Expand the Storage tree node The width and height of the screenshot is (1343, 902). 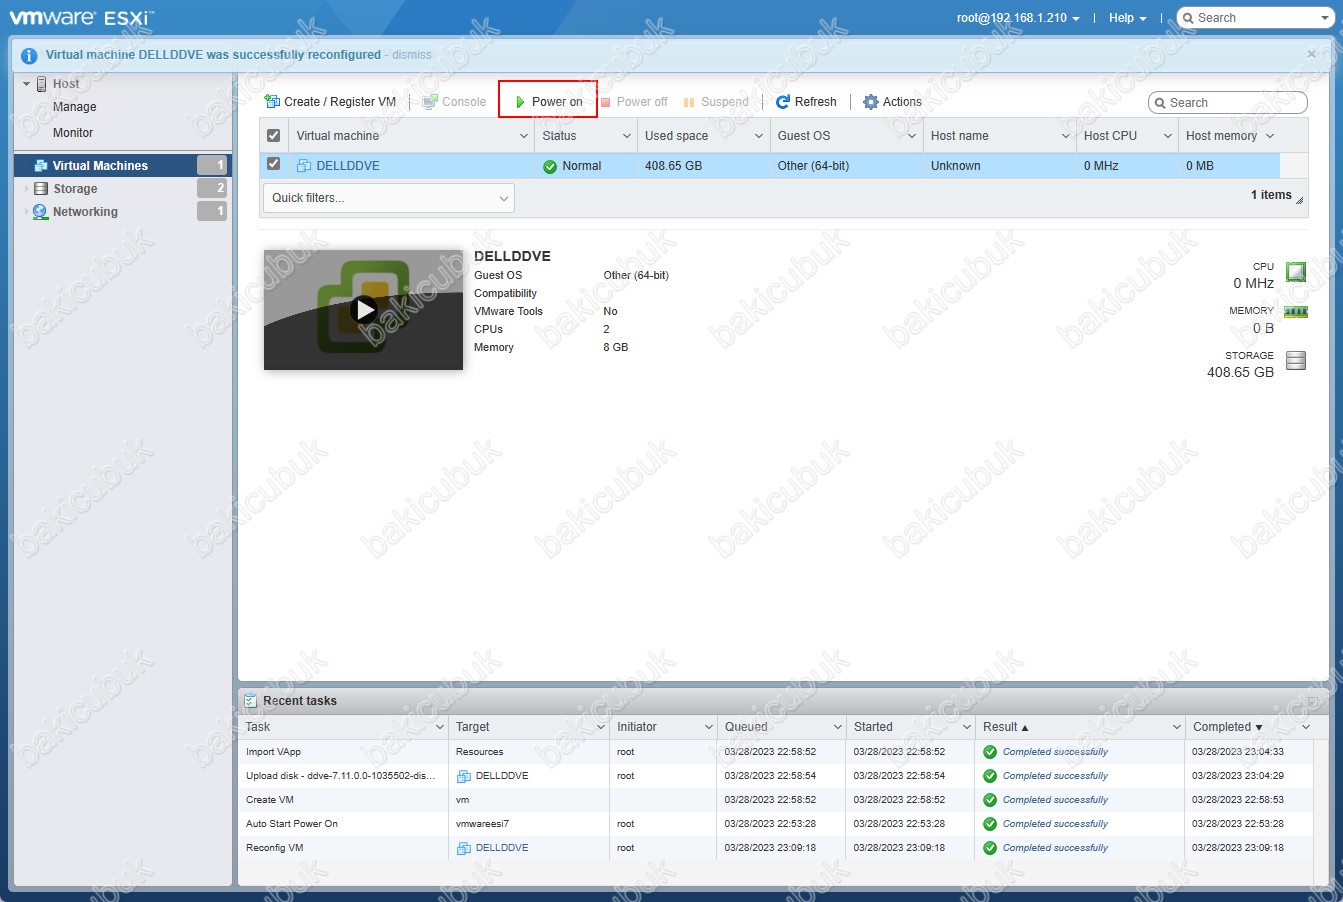point(26,188)
